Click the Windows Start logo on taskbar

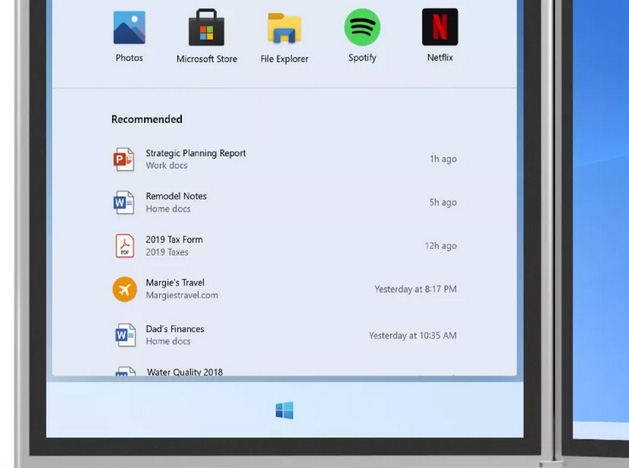(x=284, y=410)
